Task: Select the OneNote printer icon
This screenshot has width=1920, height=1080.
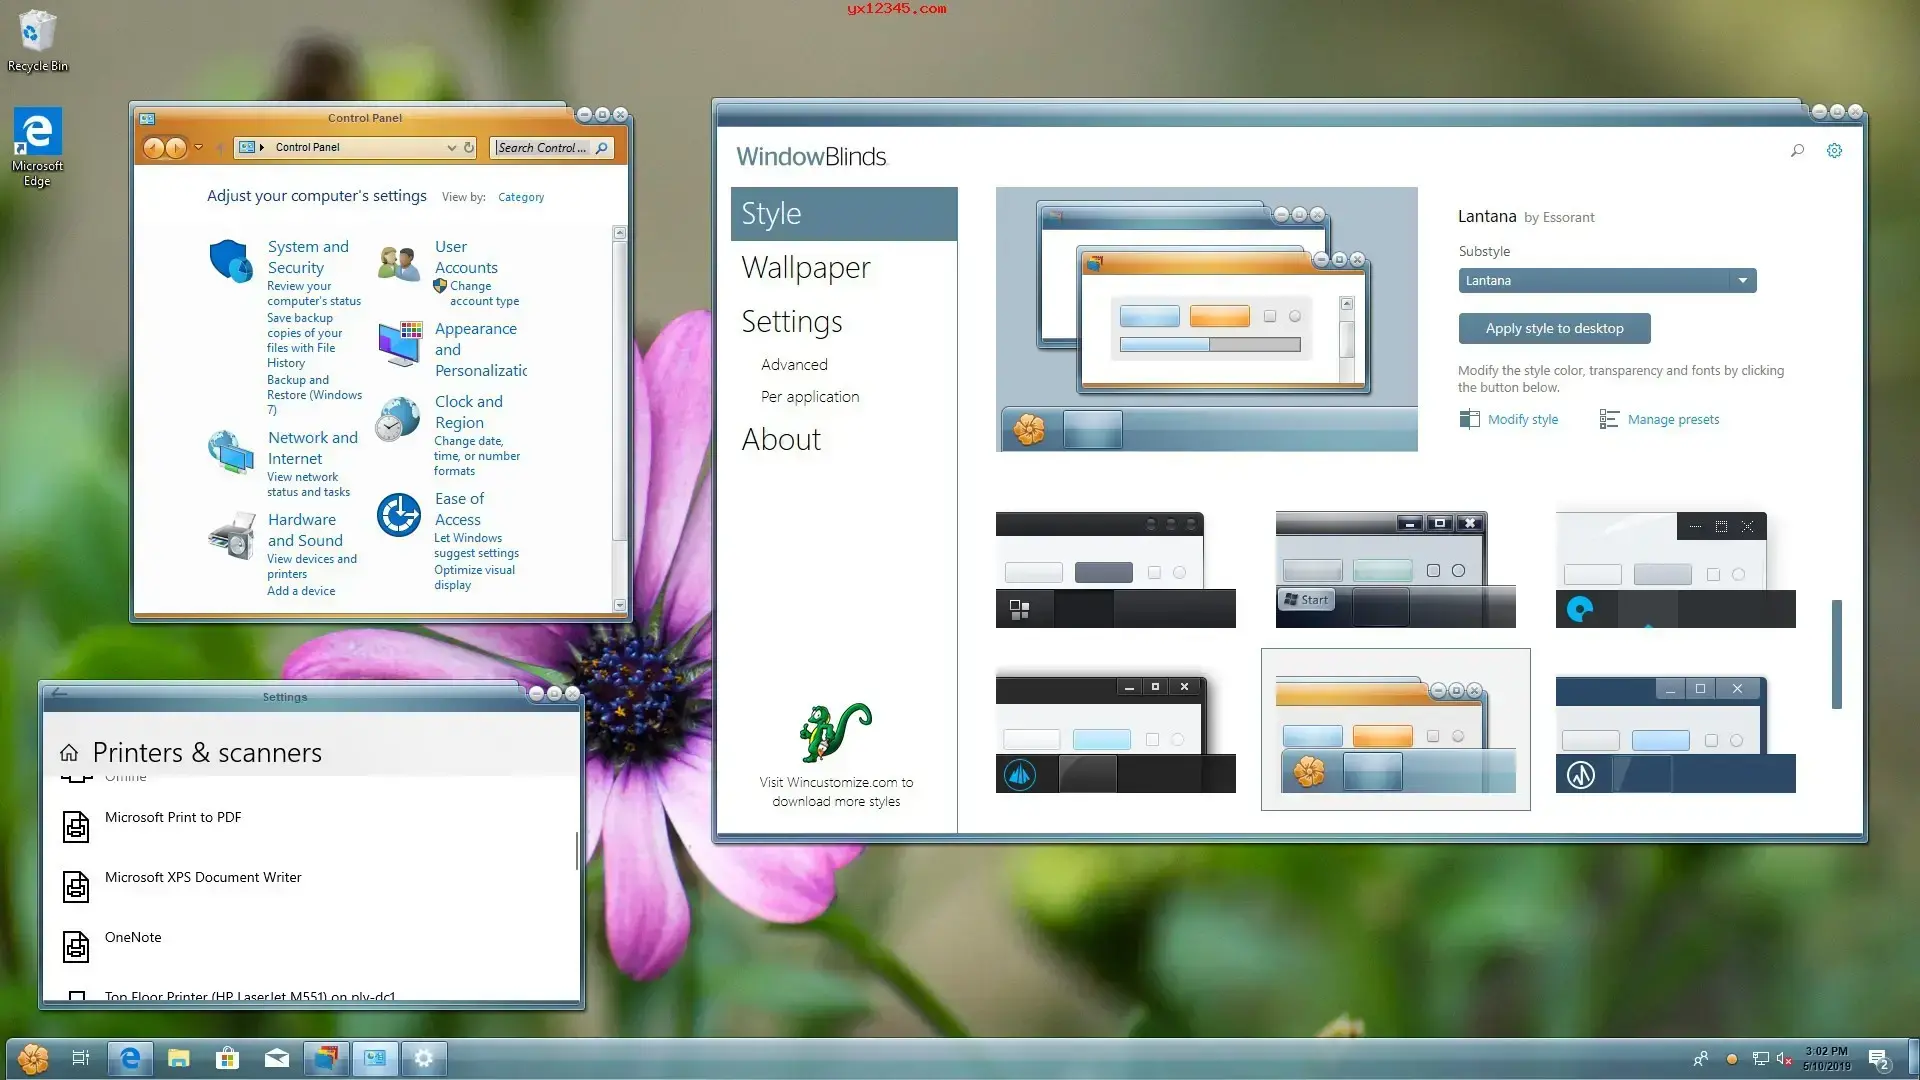Action: point(76,946)
